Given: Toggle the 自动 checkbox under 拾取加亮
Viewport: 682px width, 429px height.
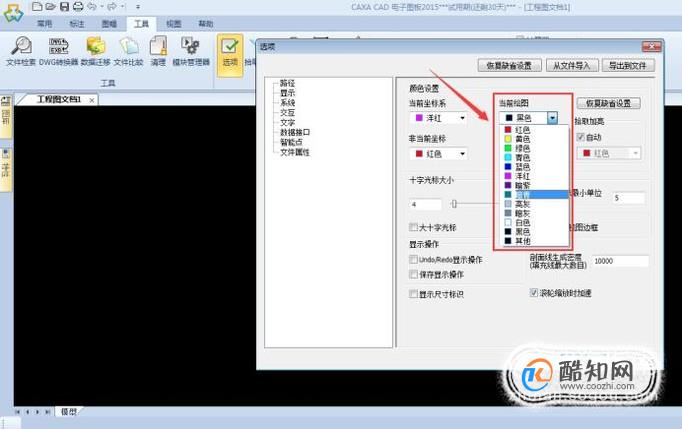Looking at the screenshot, I should tap(580, 137).
